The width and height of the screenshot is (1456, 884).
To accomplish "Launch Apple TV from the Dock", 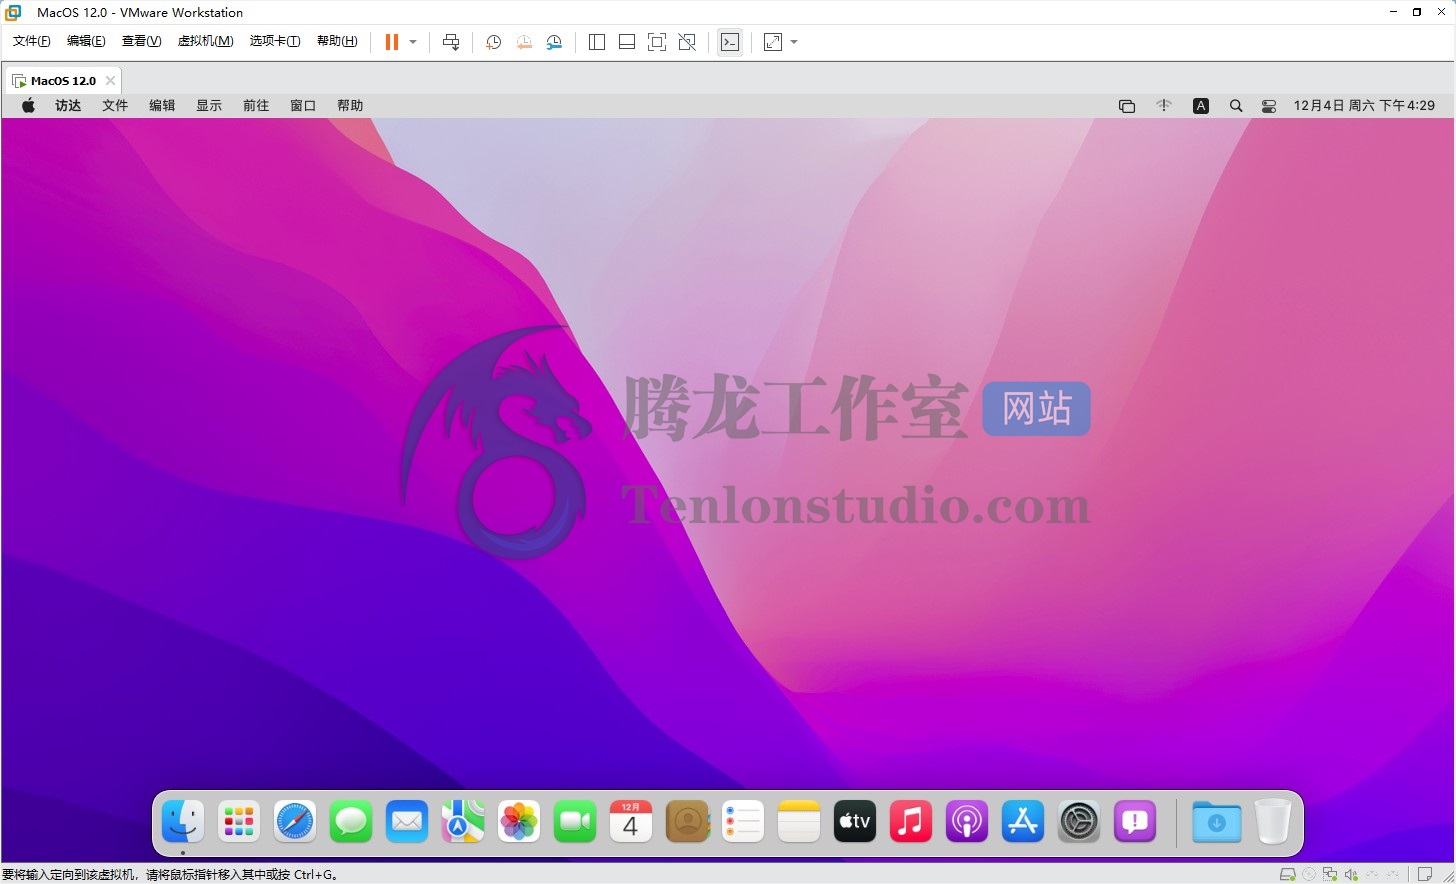I will point(855,822).
